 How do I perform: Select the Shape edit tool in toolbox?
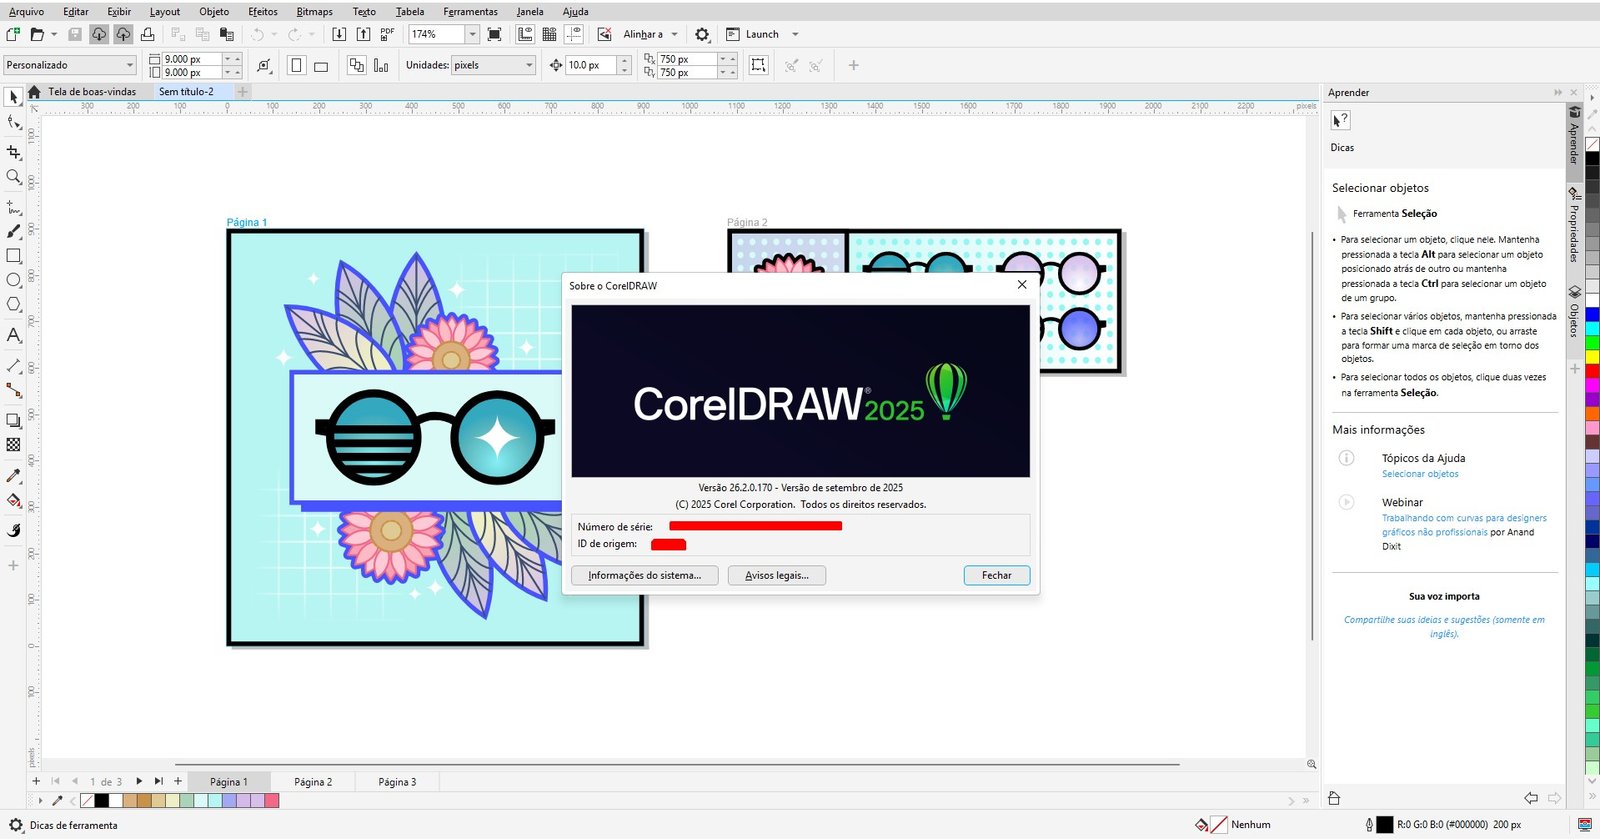tap(13, 123)
